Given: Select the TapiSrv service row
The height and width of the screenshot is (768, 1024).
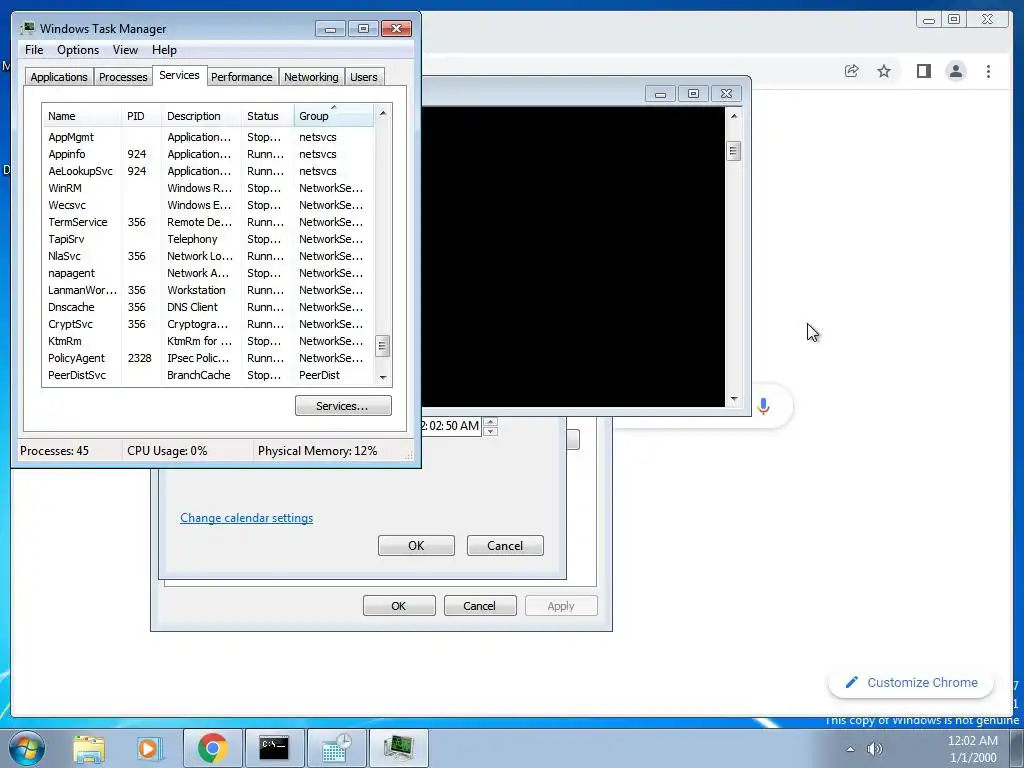Looking at the screenshot, I should (208, 239).
